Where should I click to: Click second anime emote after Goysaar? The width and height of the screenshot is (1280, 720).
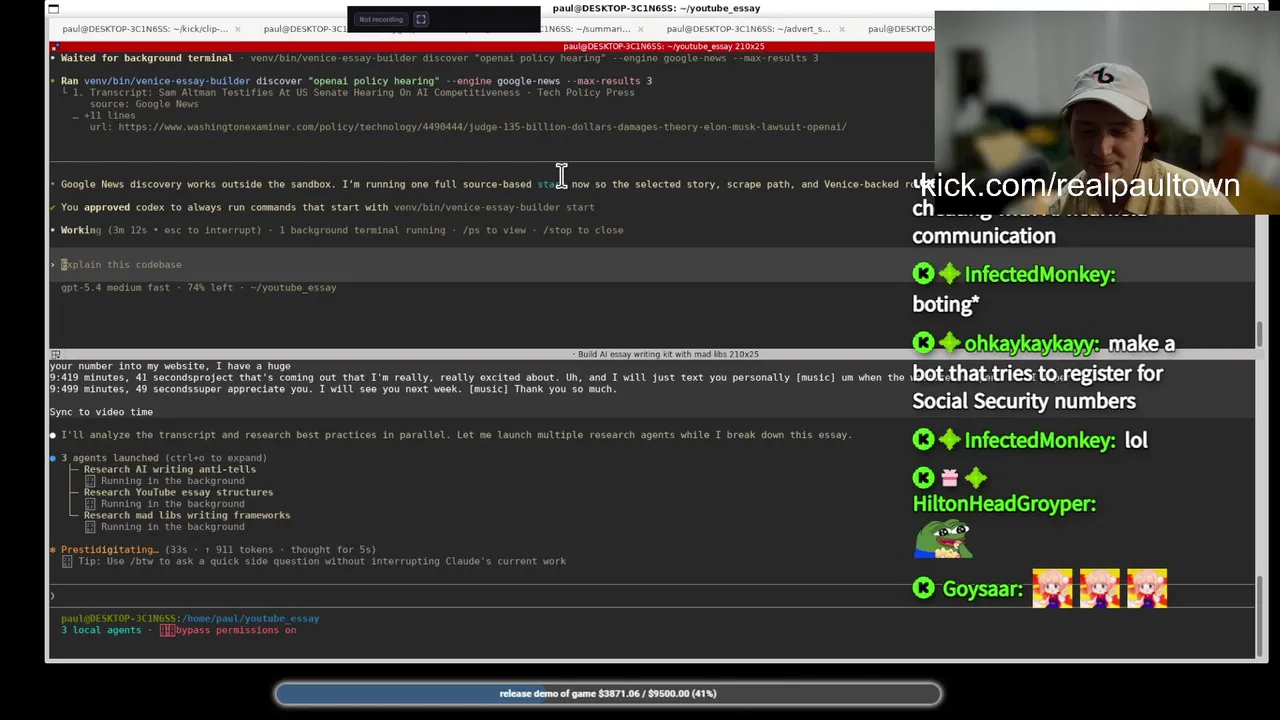1099,588
